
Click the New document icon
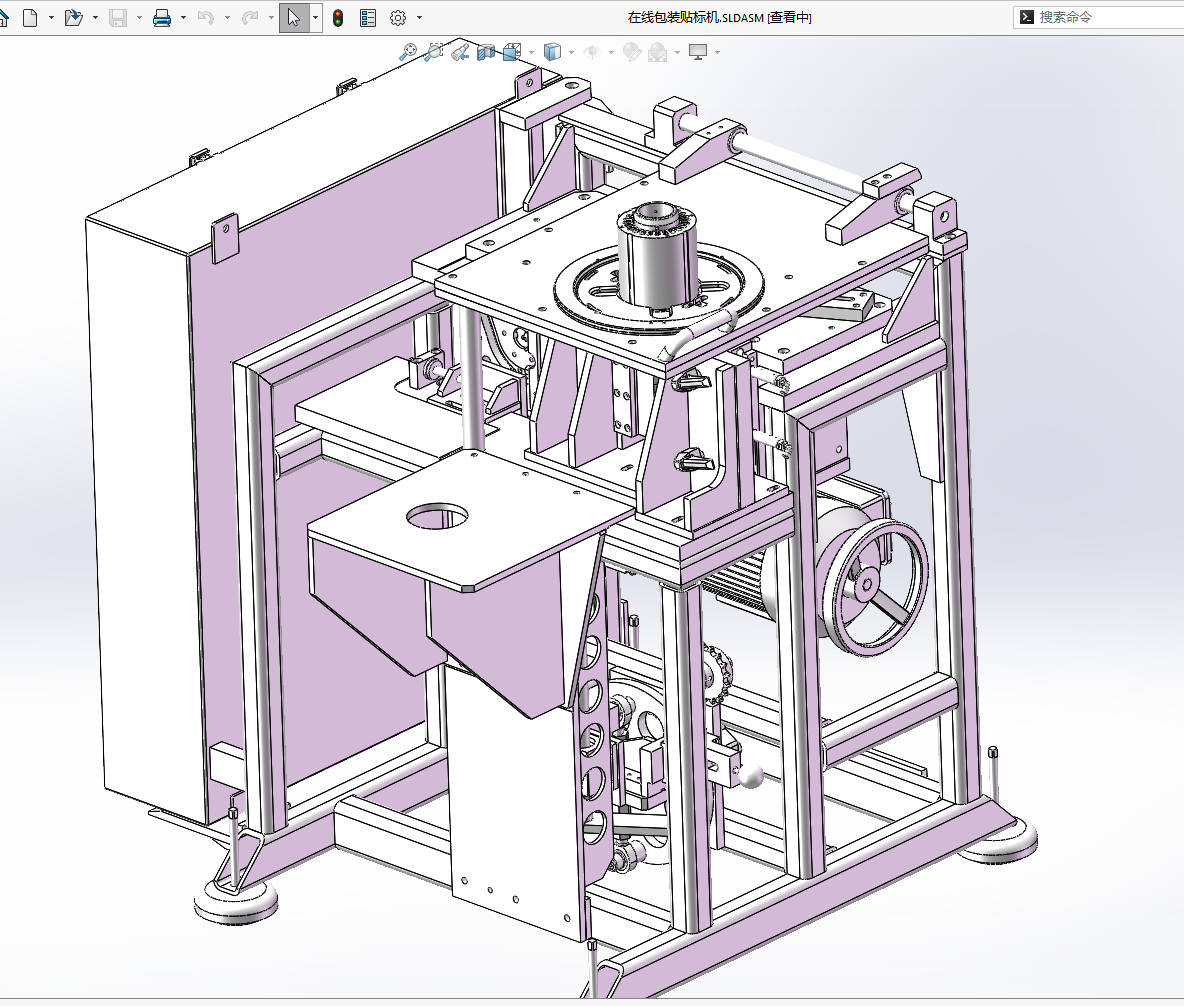click(x=30, y=17)
